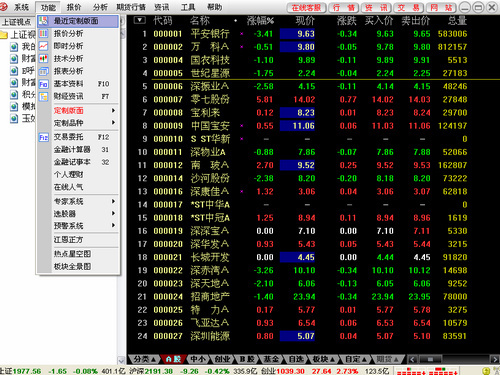
Task: Click the 技术分析 candlestick icon
Action: tap(43, 59)
